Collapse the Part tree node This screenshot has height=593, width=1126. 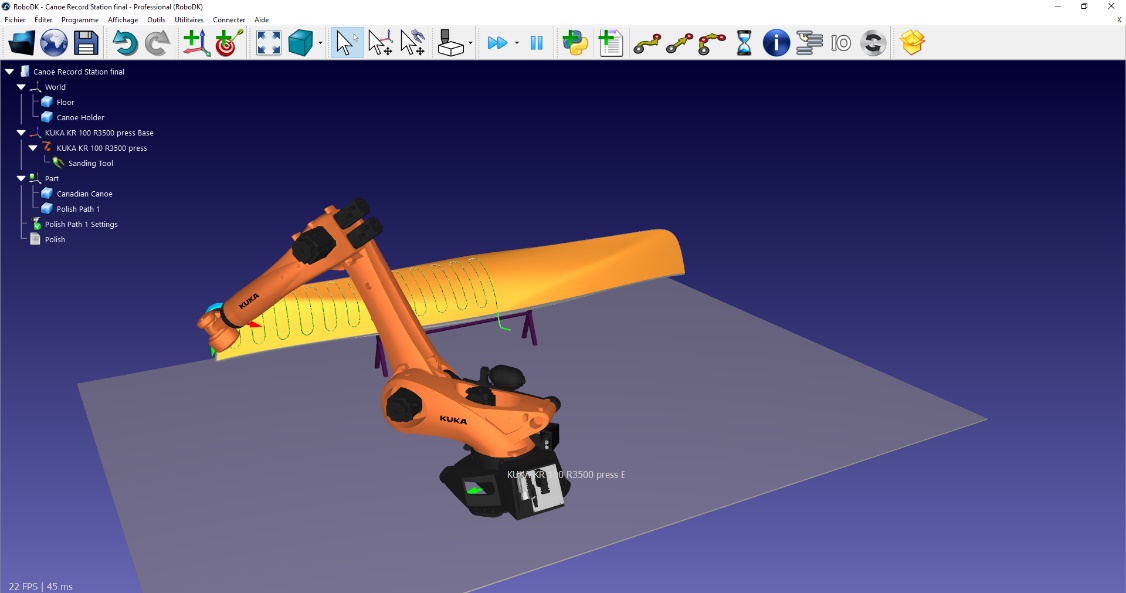click(22, 178)
